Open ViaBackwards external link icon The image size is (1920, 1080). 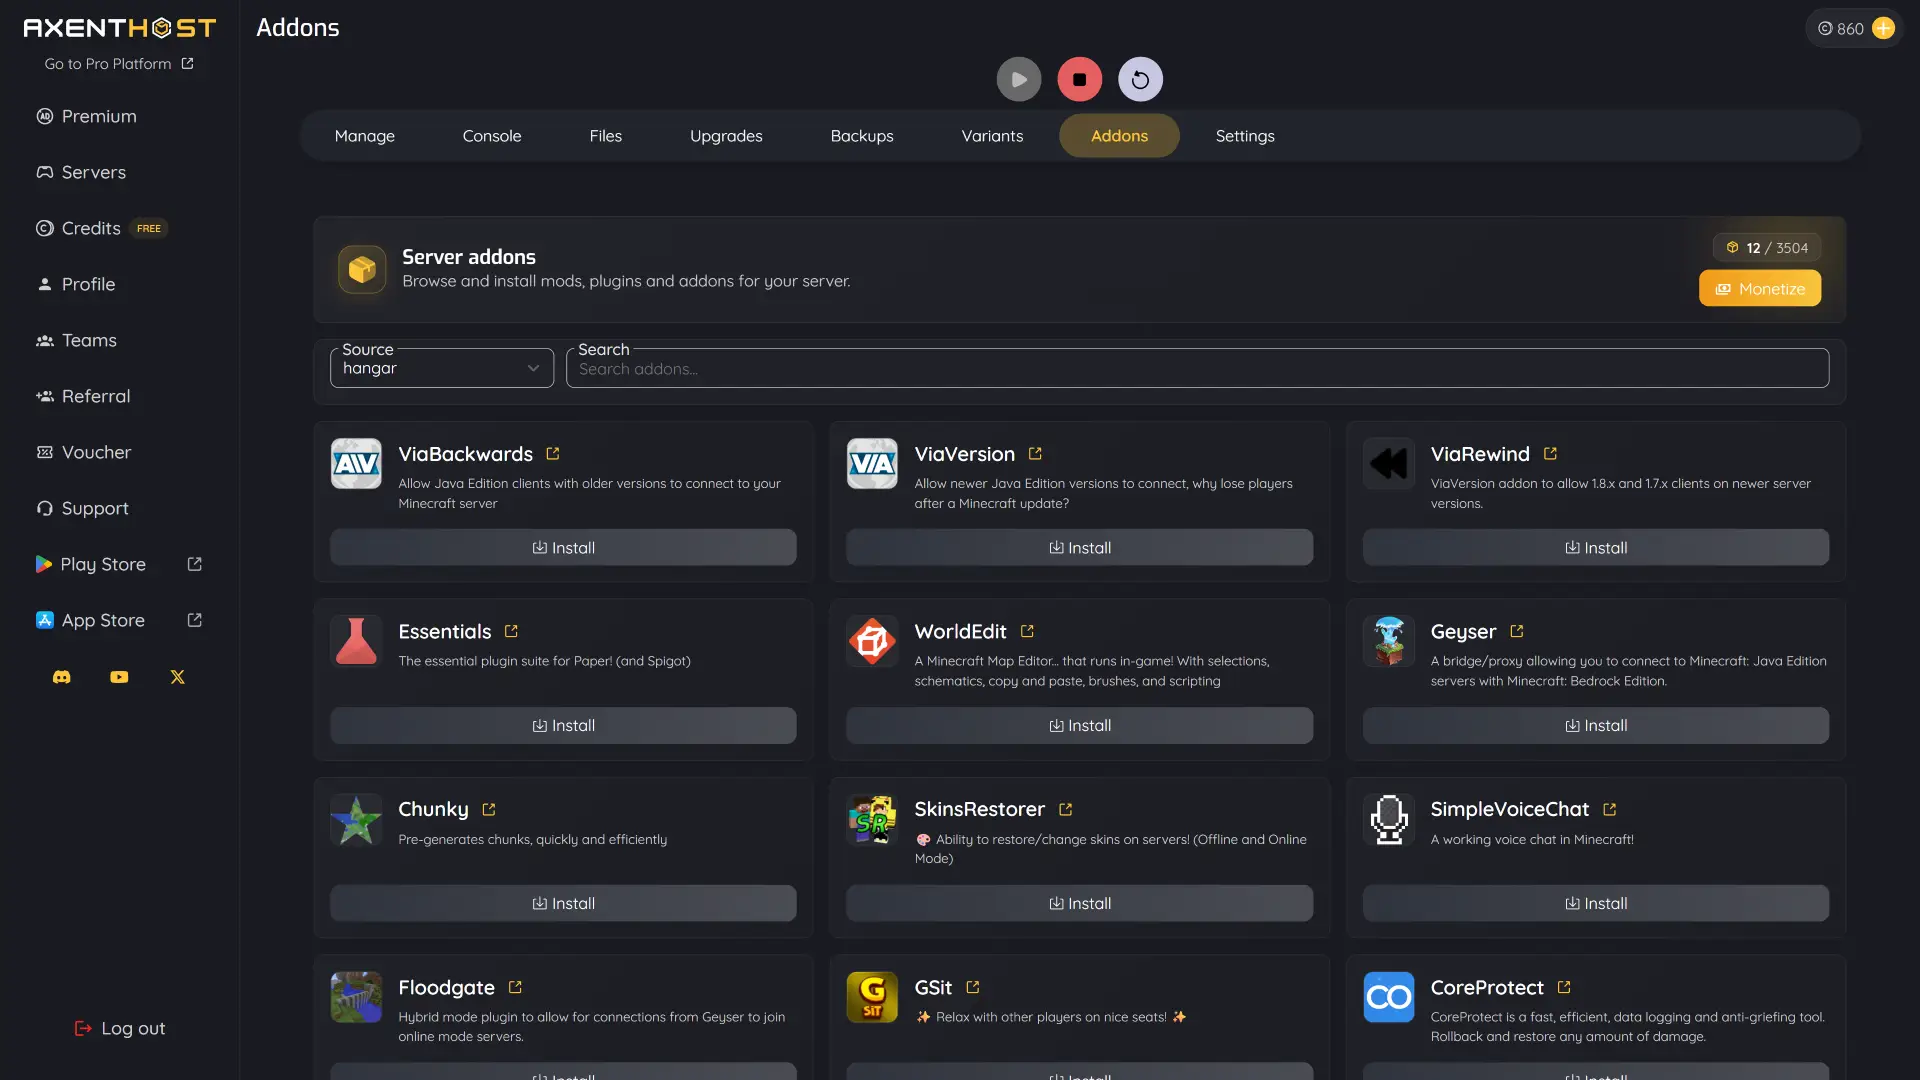tap(553, 454)
